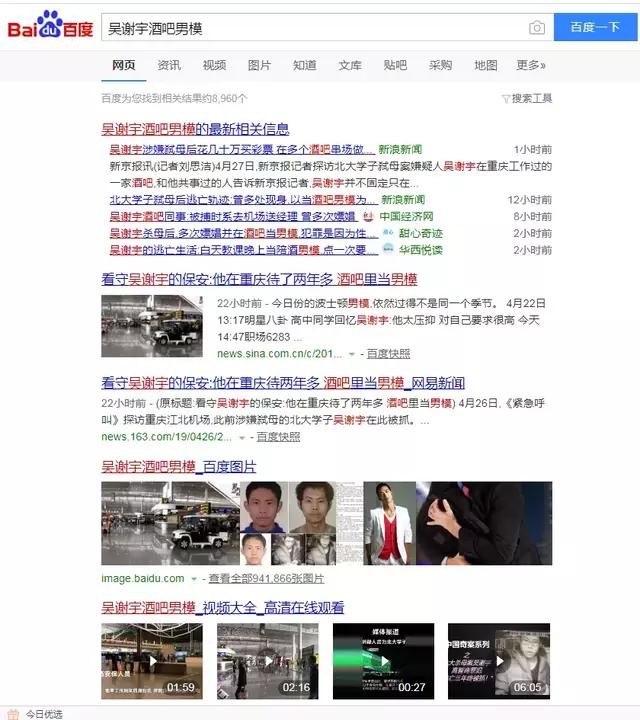Switch to the 贴吧 tab
The height and width of the screenshot is (720, 640).
395,65
